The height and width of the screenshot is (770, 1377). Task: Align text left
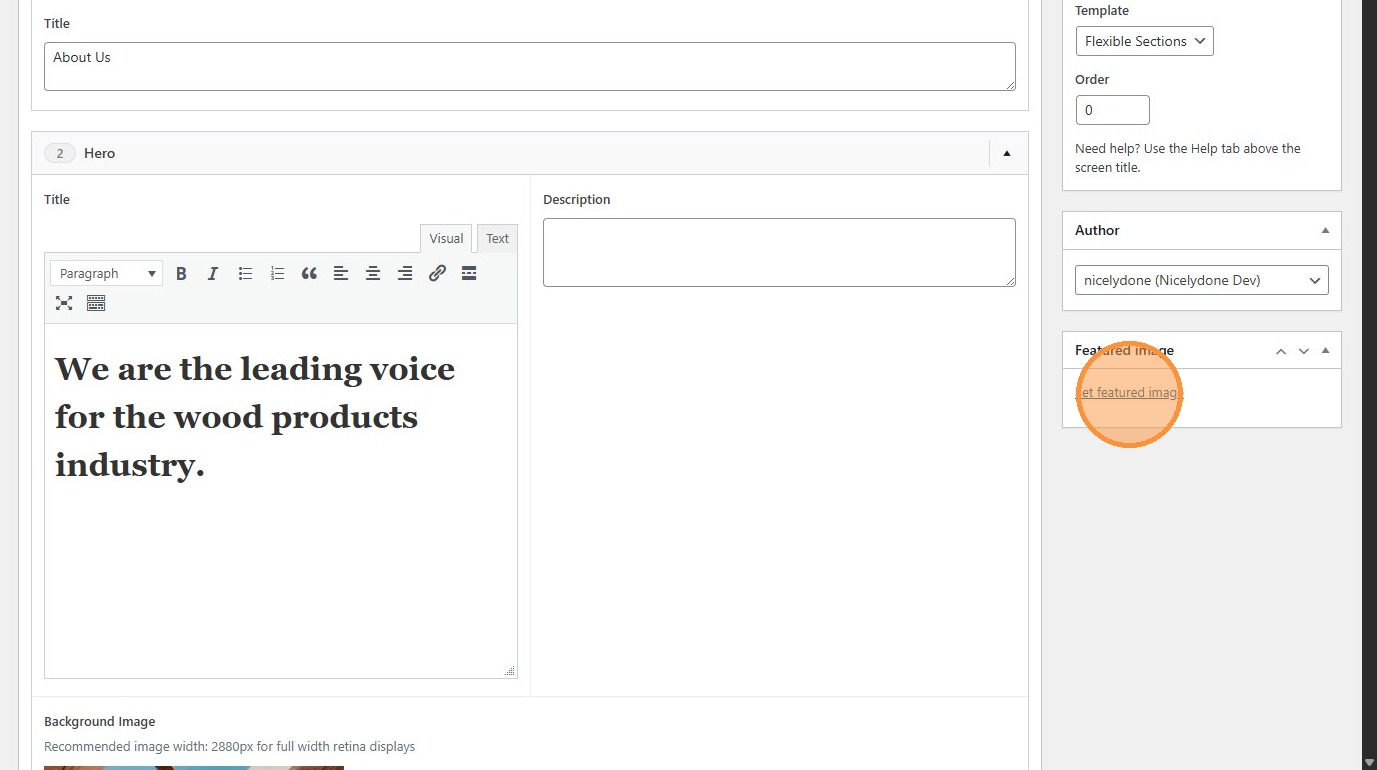341,273
